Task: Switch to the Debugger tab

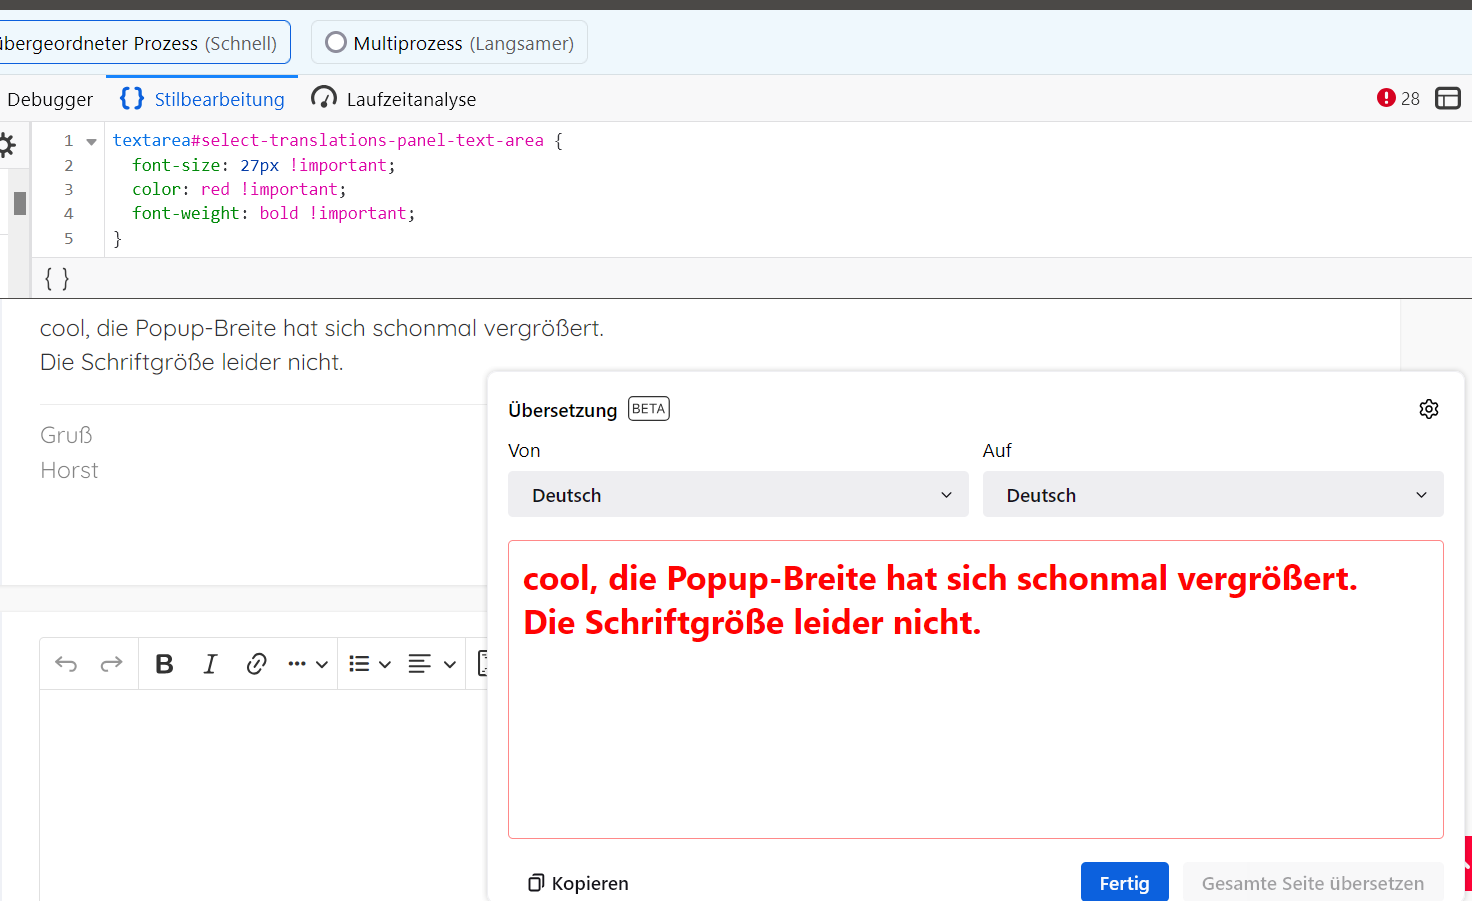Action: [50, 99]
